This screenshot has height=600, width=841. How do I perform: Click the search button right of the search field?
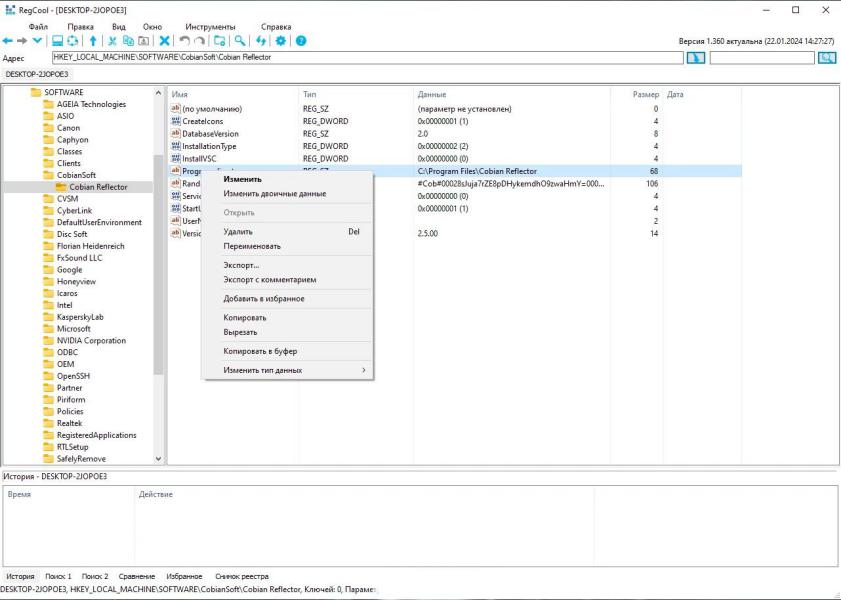pyautogui.click(x=827, y=58)
